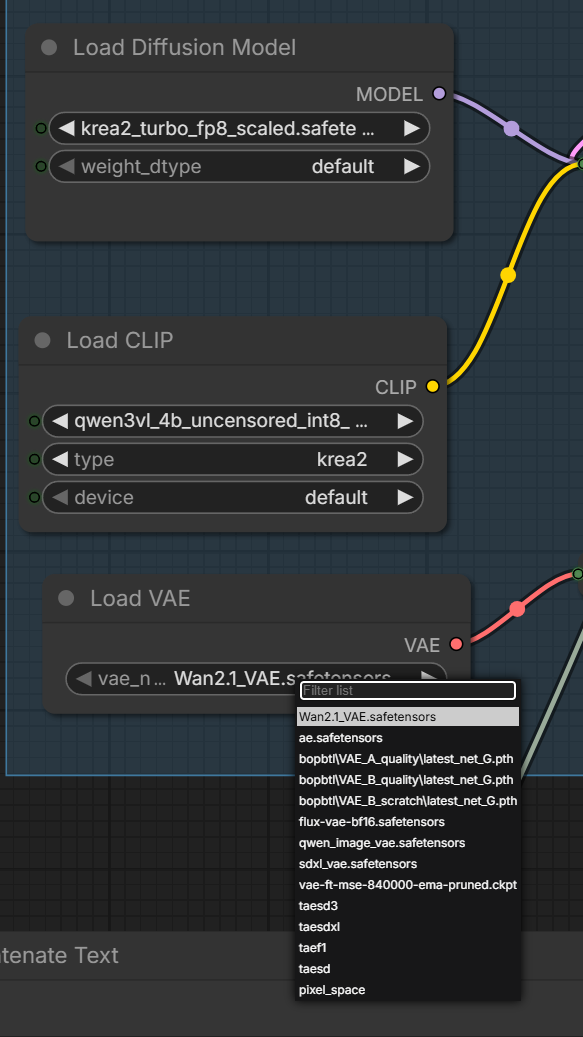Collapse the Load CLIP node dot
Image resolution: width=583 pixels, height=1037 pixels.
(x=42, y=341)
